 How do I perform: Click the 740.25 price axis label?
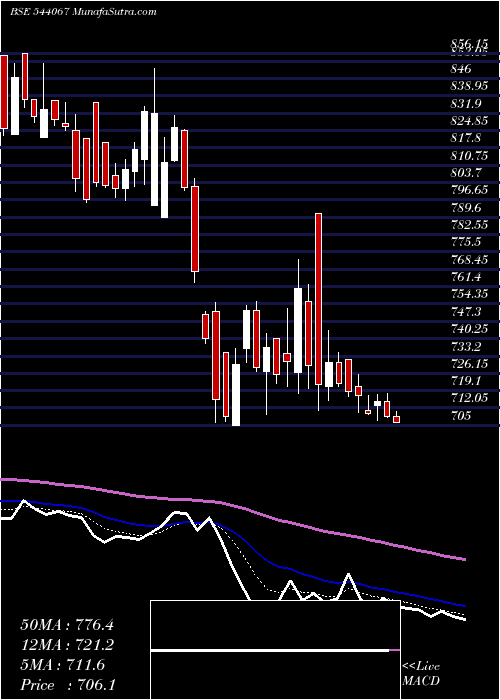[x=469, y=329]
